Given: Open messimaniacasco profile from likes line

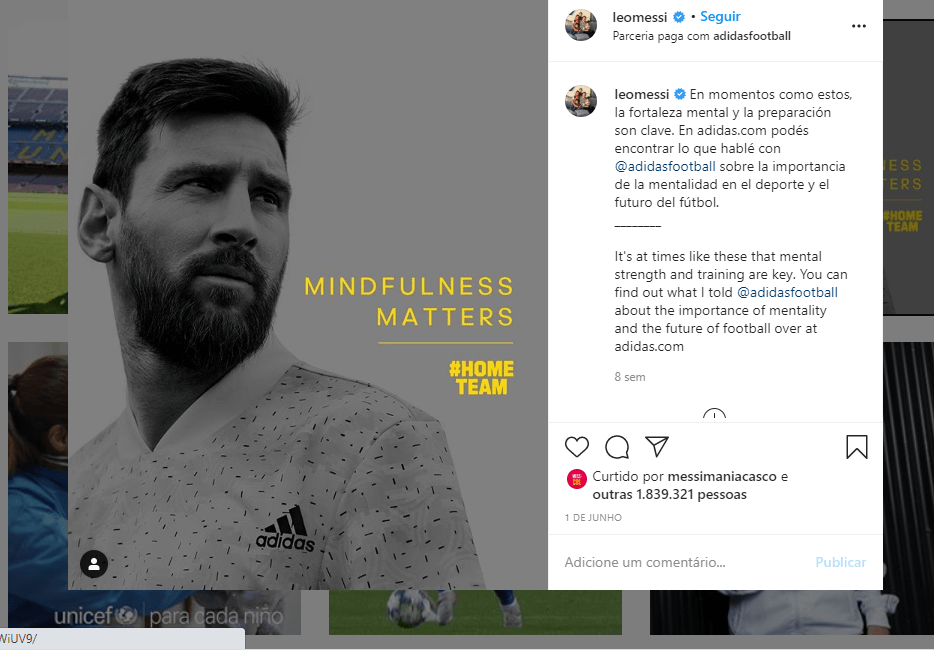Looking at the screenshot, I should pos(722,477).
